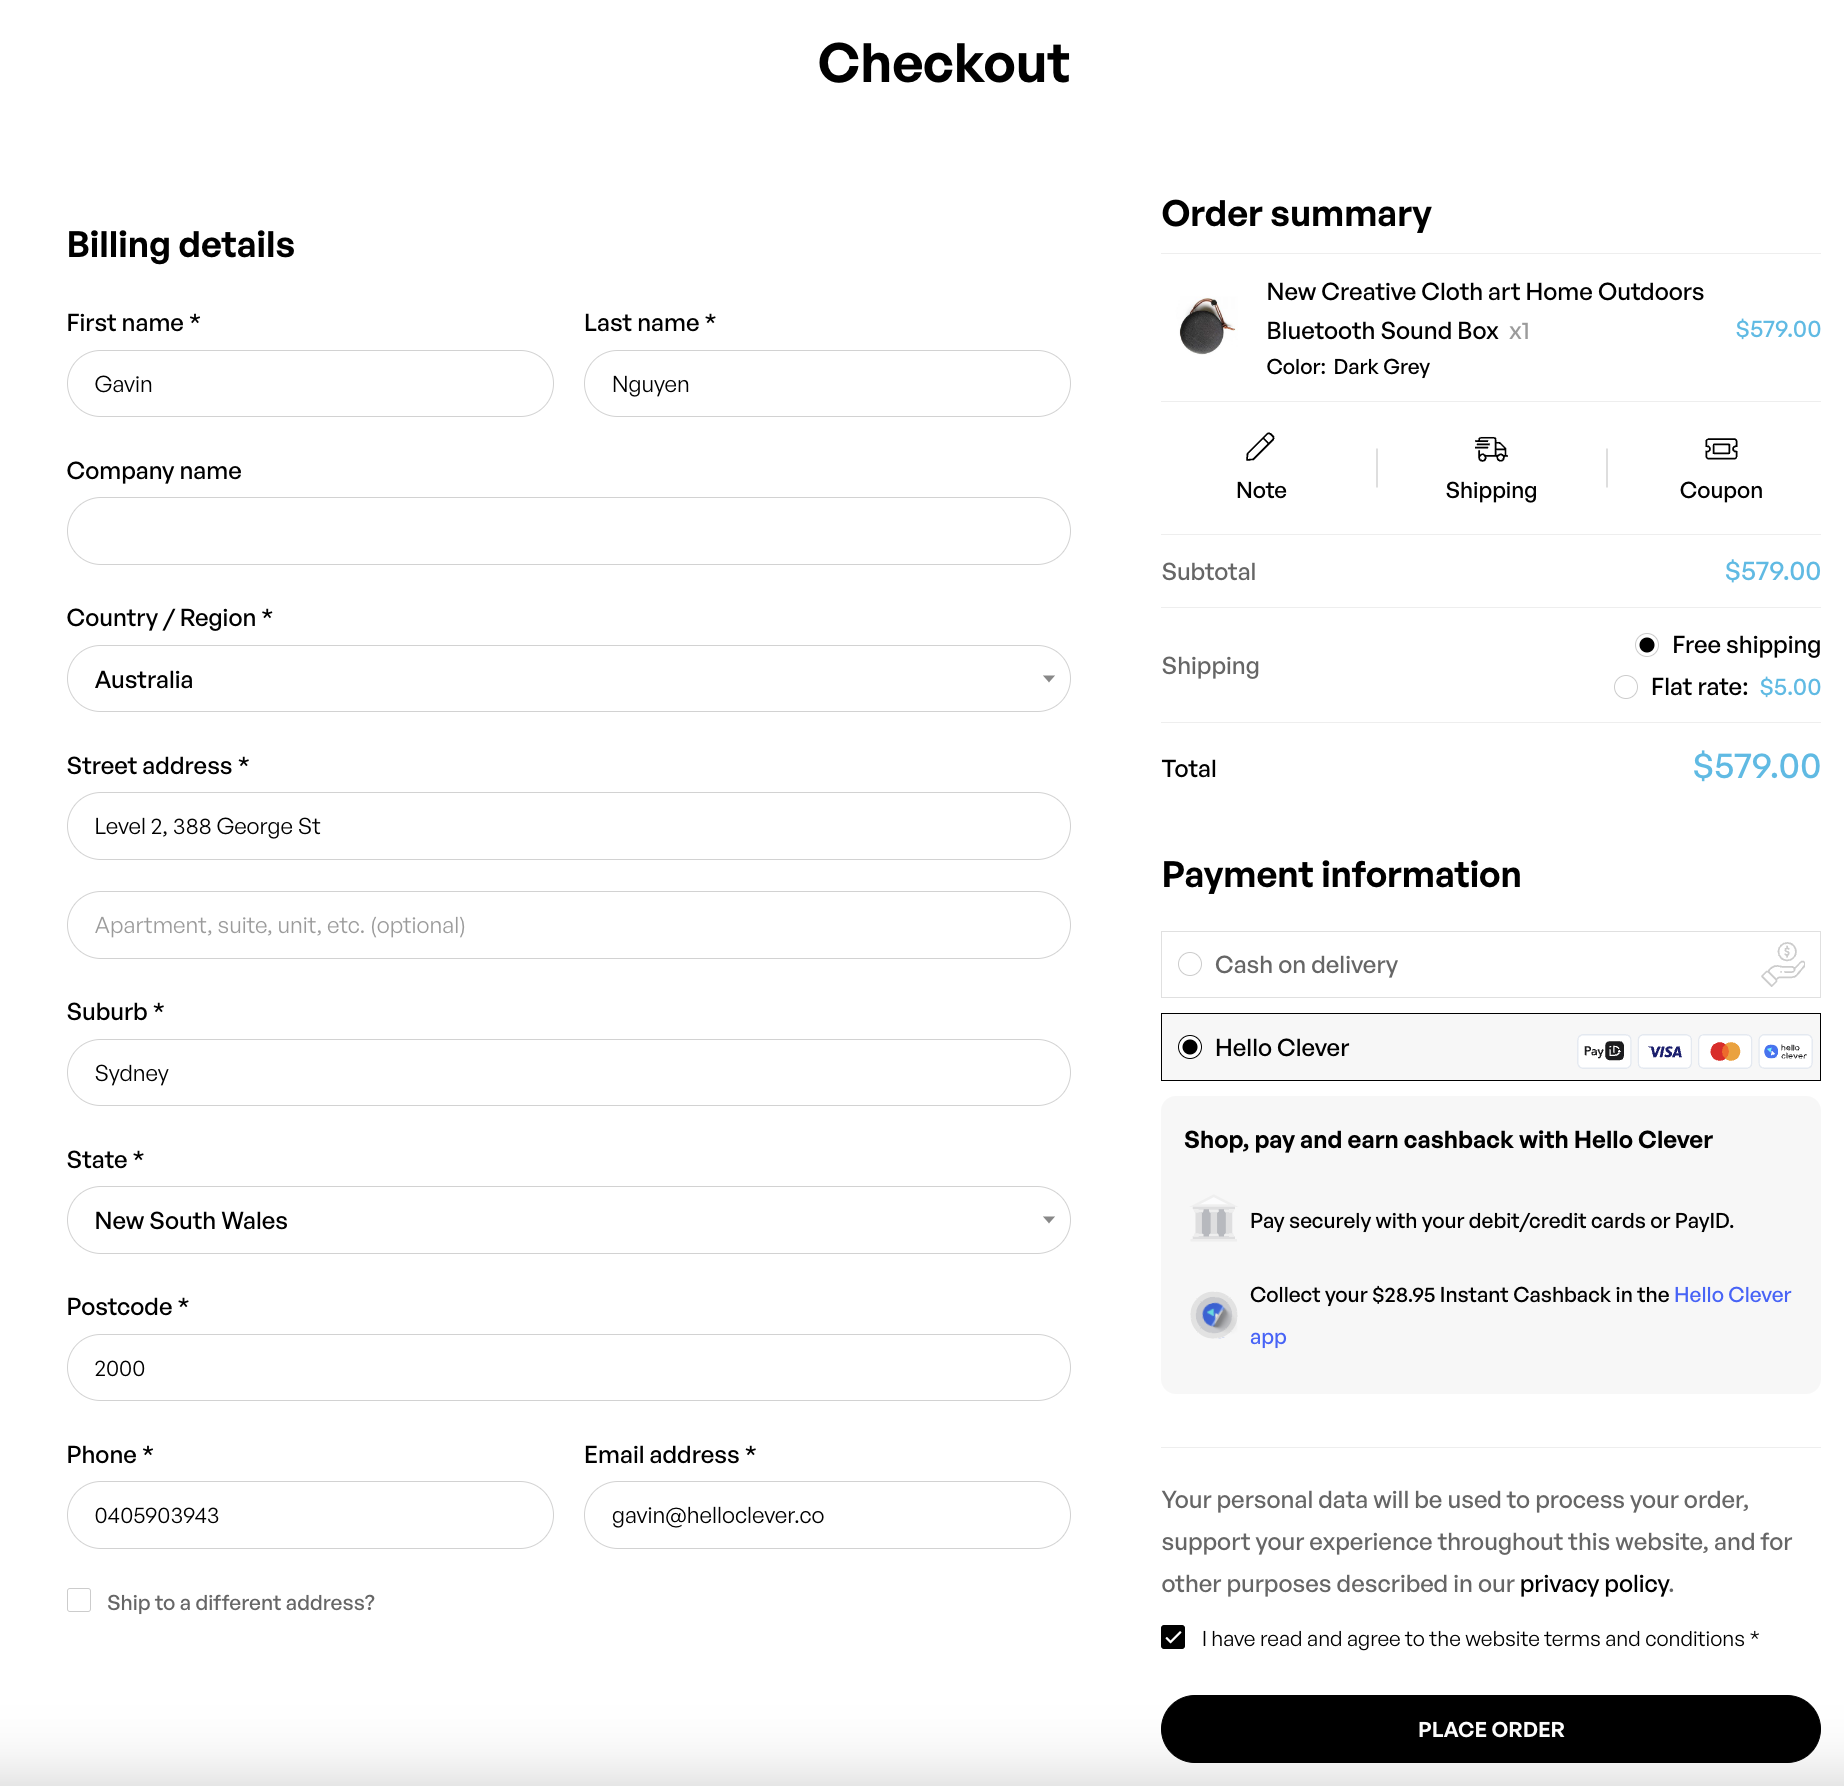This screenshot has width=1844, height=1786.
Task: Focus the Apartment, suite, unit field
Action: point(568,925)
